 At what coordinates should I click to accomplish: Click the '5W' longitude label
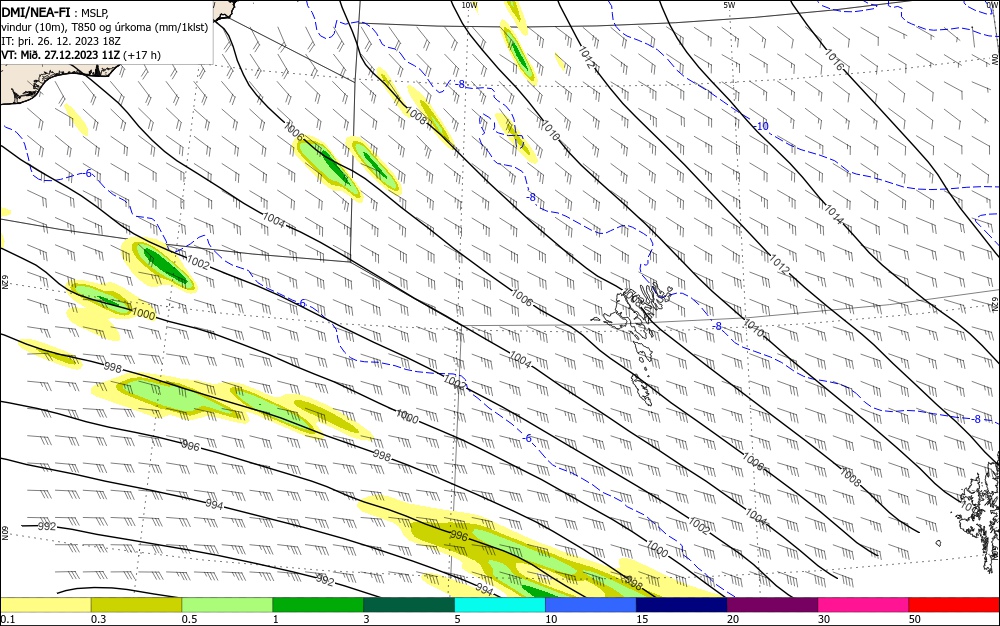[x=729, y=5]
